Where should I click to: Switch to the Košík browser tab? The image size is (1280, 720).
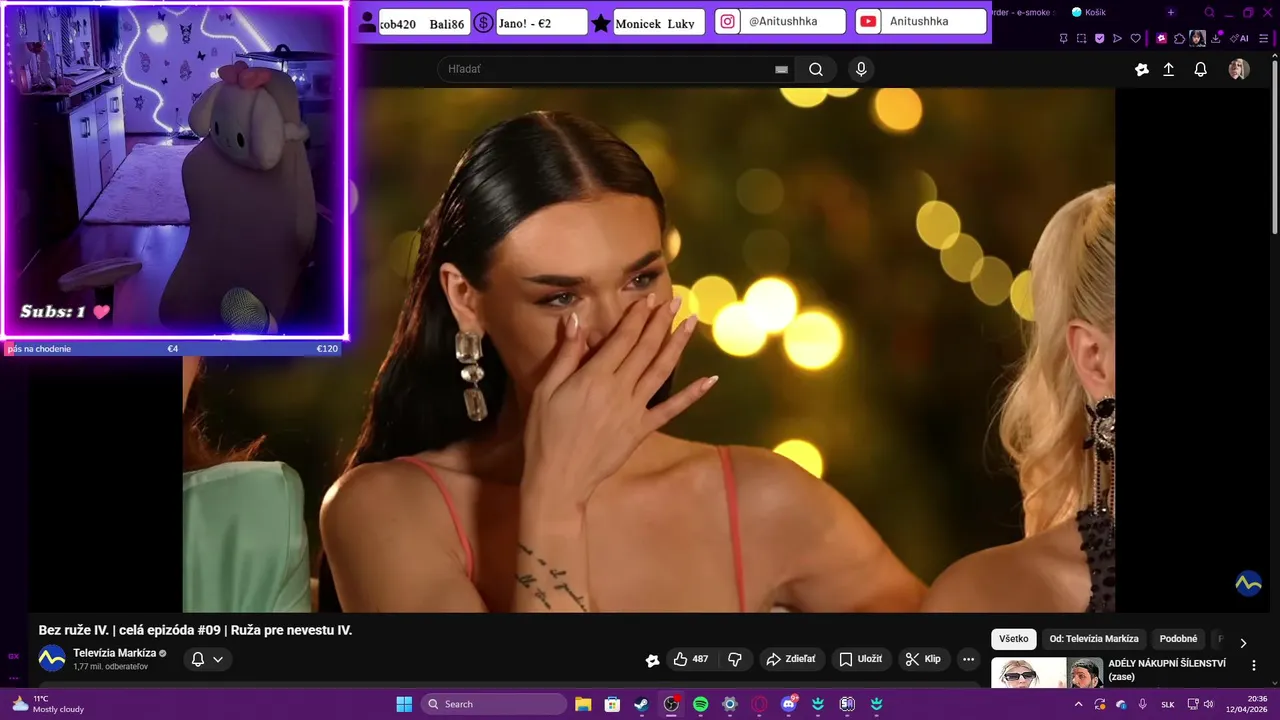(x=1090, y=12)
